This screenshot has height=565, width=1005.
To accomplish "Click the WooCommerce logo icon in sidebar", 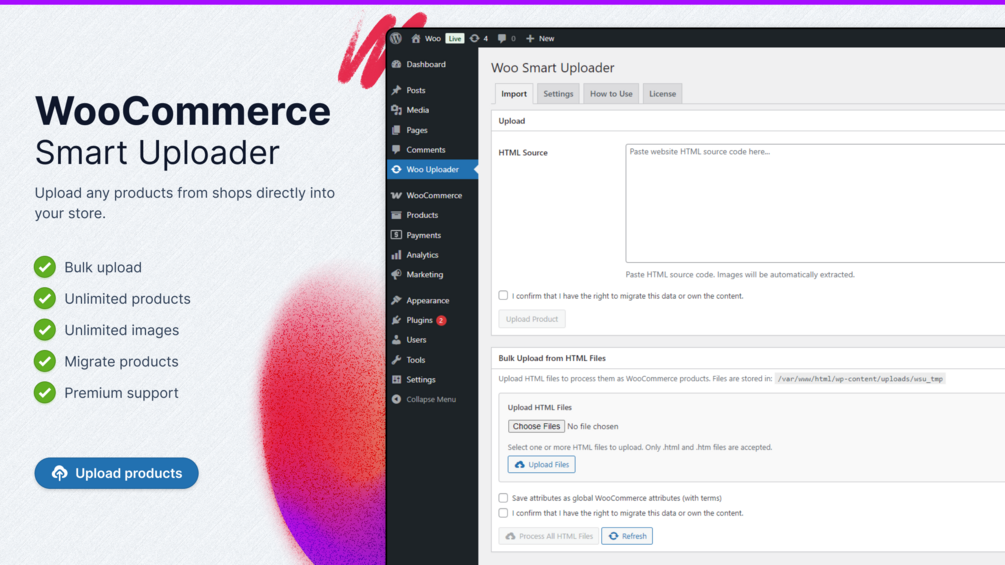I will coord(397,195).
